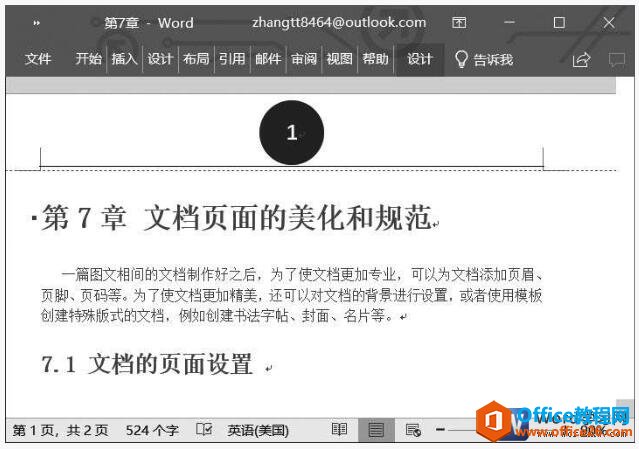Switch to Web Layout view icon
639x449 pixels.
tap(413, 430)
